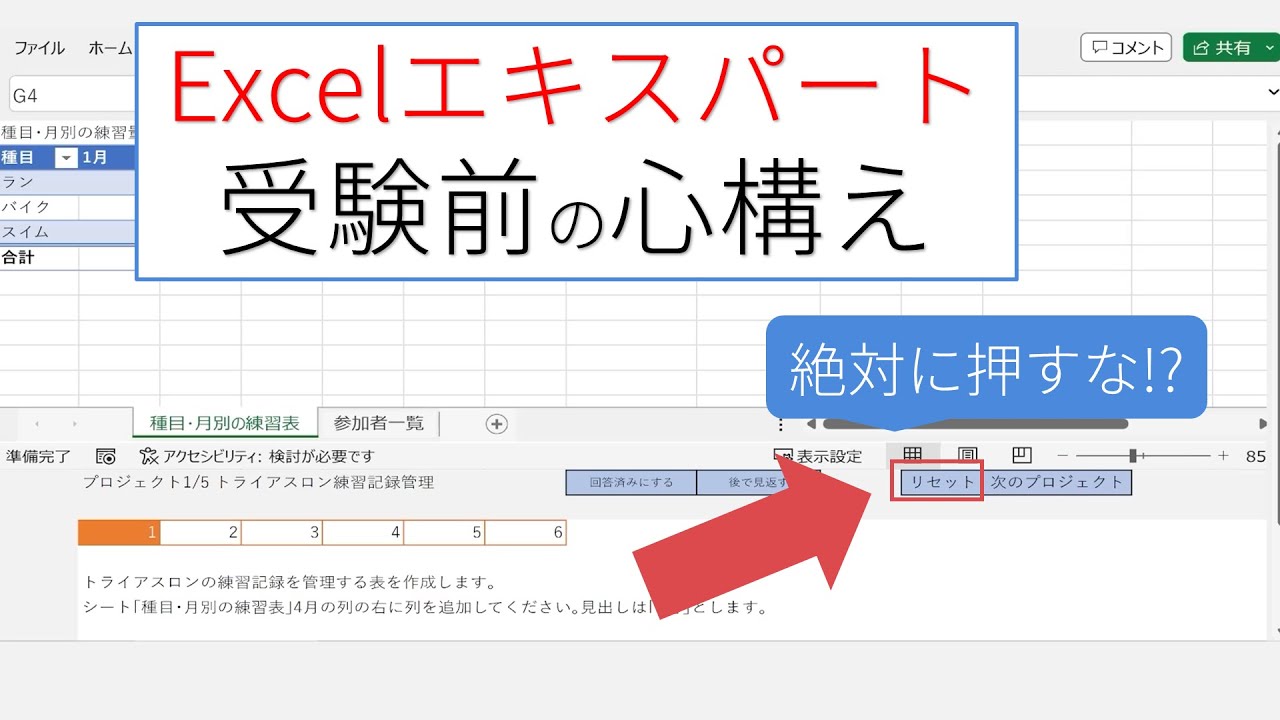1280x720 pixels.
Task: Open the 種目 column filter dropdown
Action: coord(65,158)
